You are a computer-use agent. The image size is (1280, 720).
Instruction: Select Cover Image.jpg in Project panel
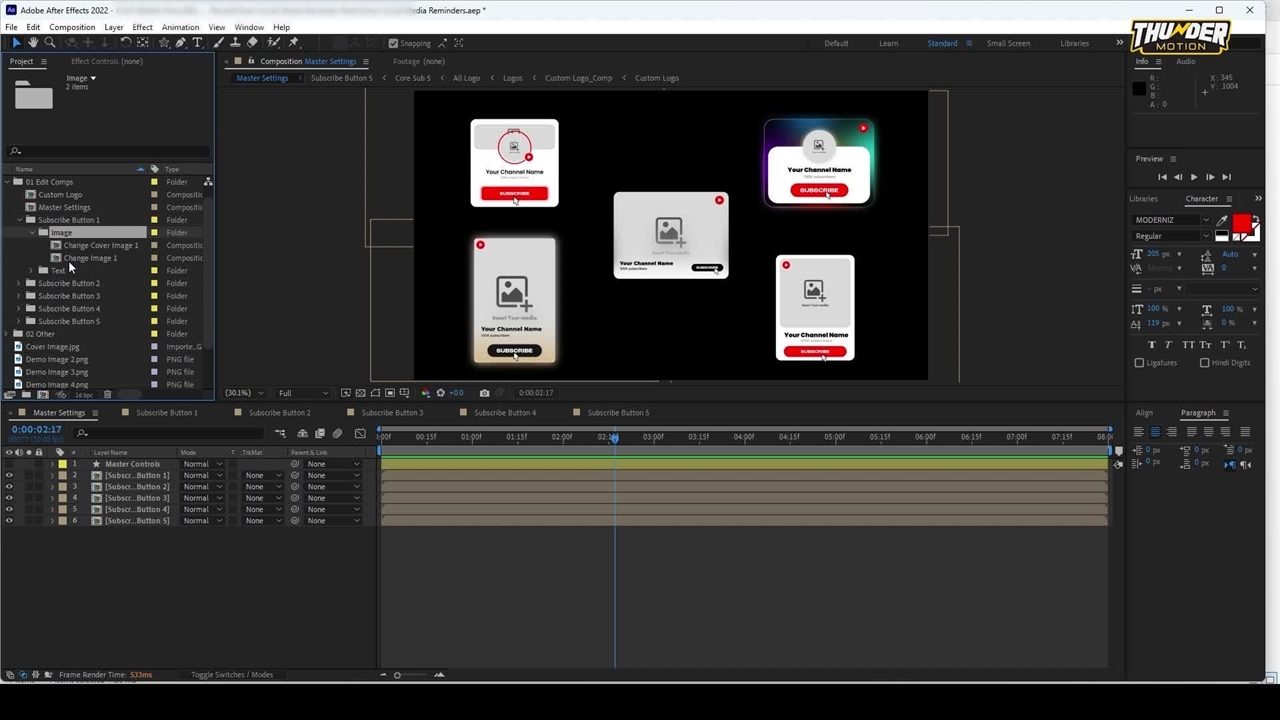[52, 347]
